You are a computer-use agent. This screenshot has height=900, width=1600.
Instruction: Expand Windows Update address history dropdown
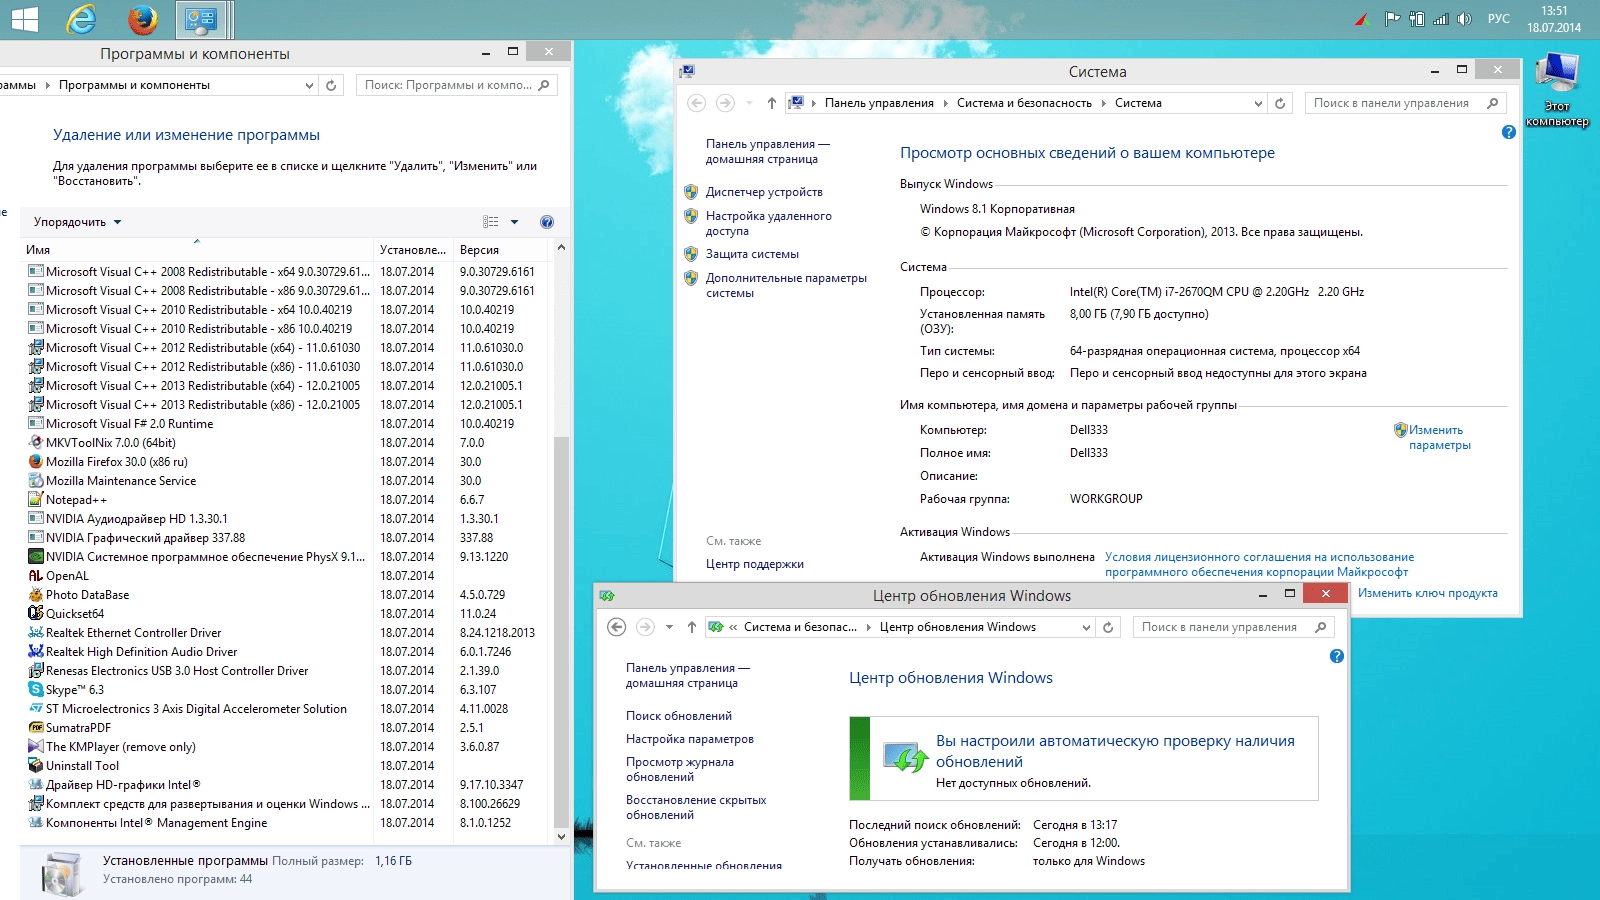tap(1086, 627)
